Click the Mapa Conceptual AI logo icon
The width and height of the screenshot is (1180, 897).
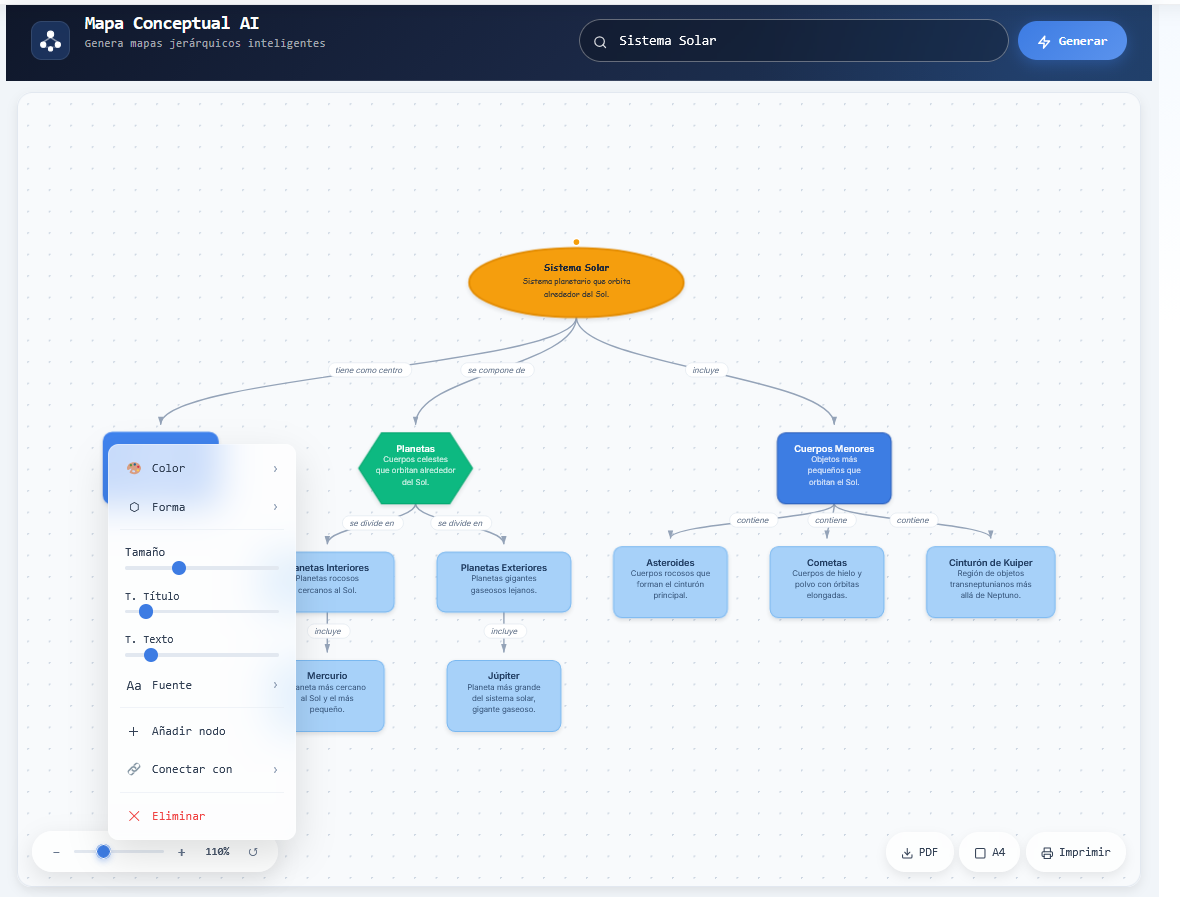tap(50, 41)
